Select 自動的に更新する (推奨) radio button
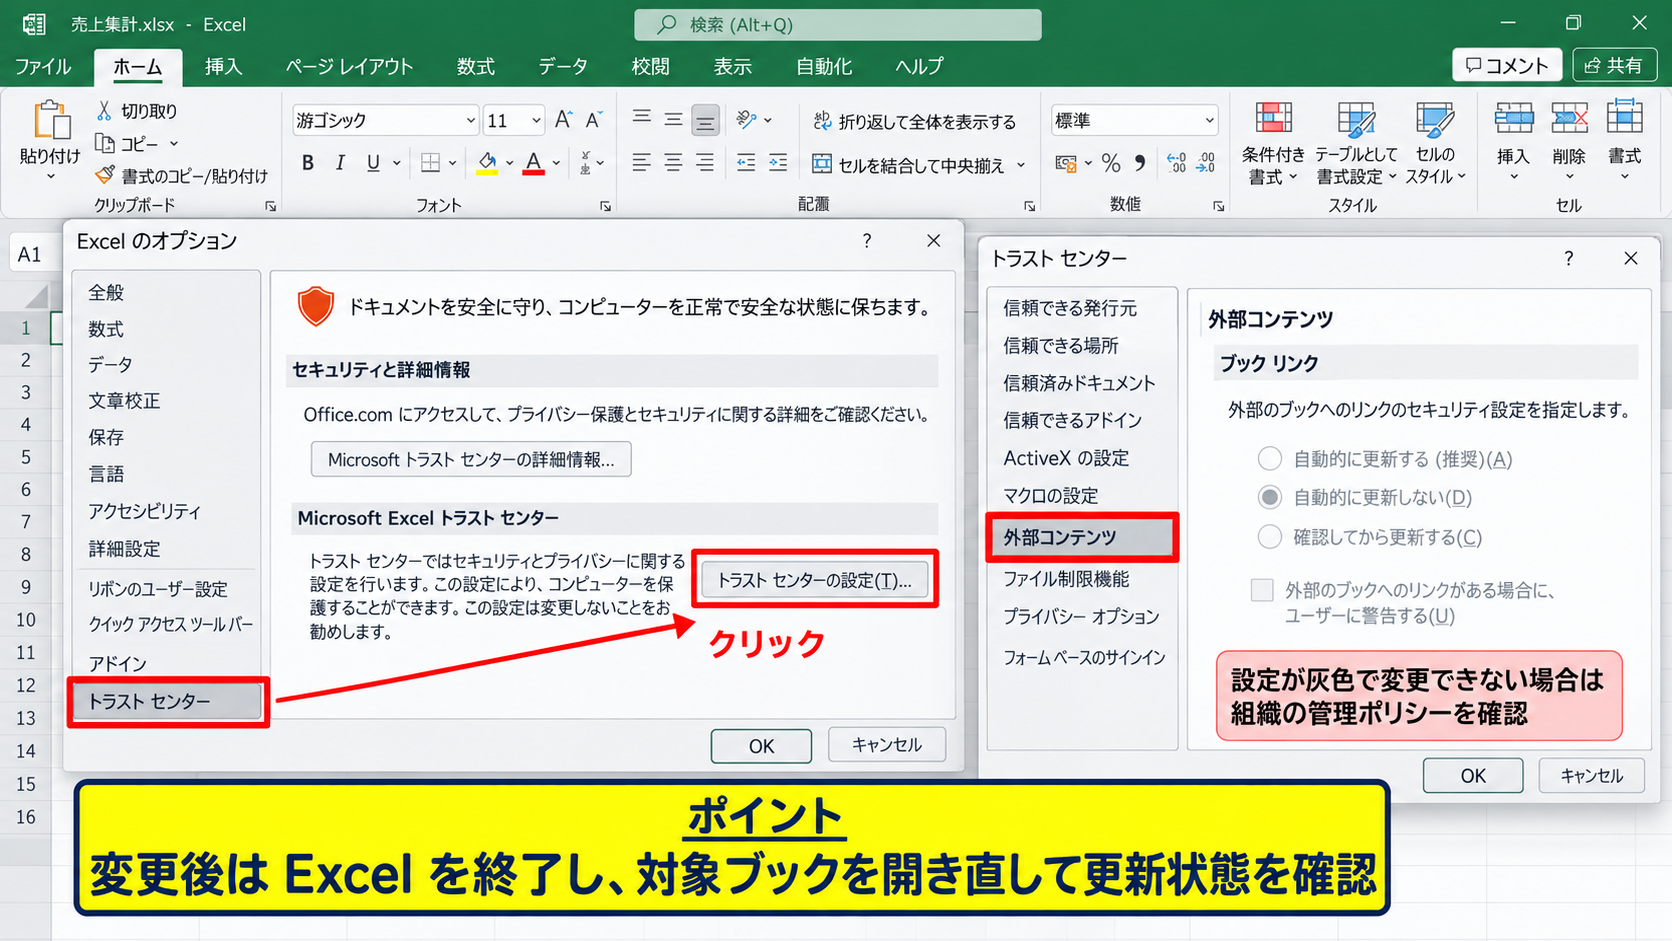 [1269, 459]
